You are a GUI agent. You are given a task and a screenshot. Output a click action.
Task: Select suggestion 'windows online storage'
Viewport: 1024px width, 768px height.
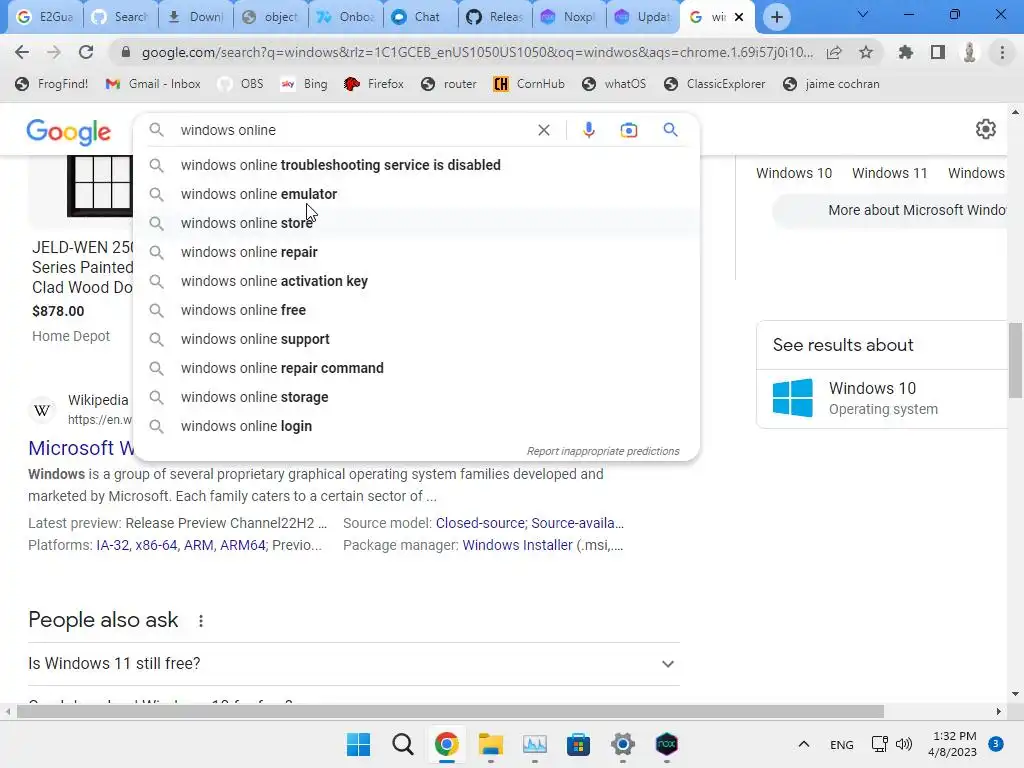point(416,397)
